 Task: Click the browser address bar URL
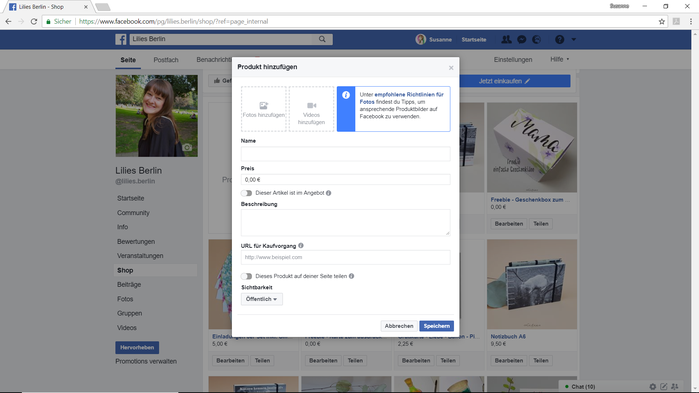coord(174,21)
